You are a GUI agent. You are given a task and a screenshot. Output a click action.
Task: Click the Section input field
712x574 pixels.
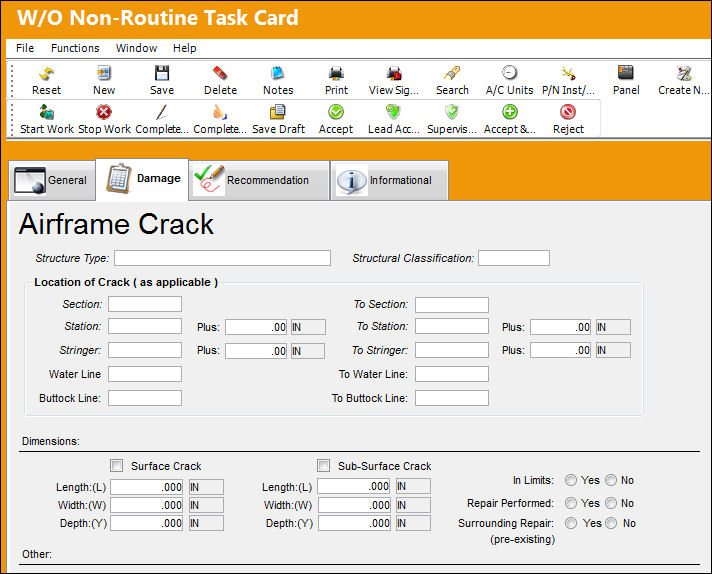tap(145, 304)
